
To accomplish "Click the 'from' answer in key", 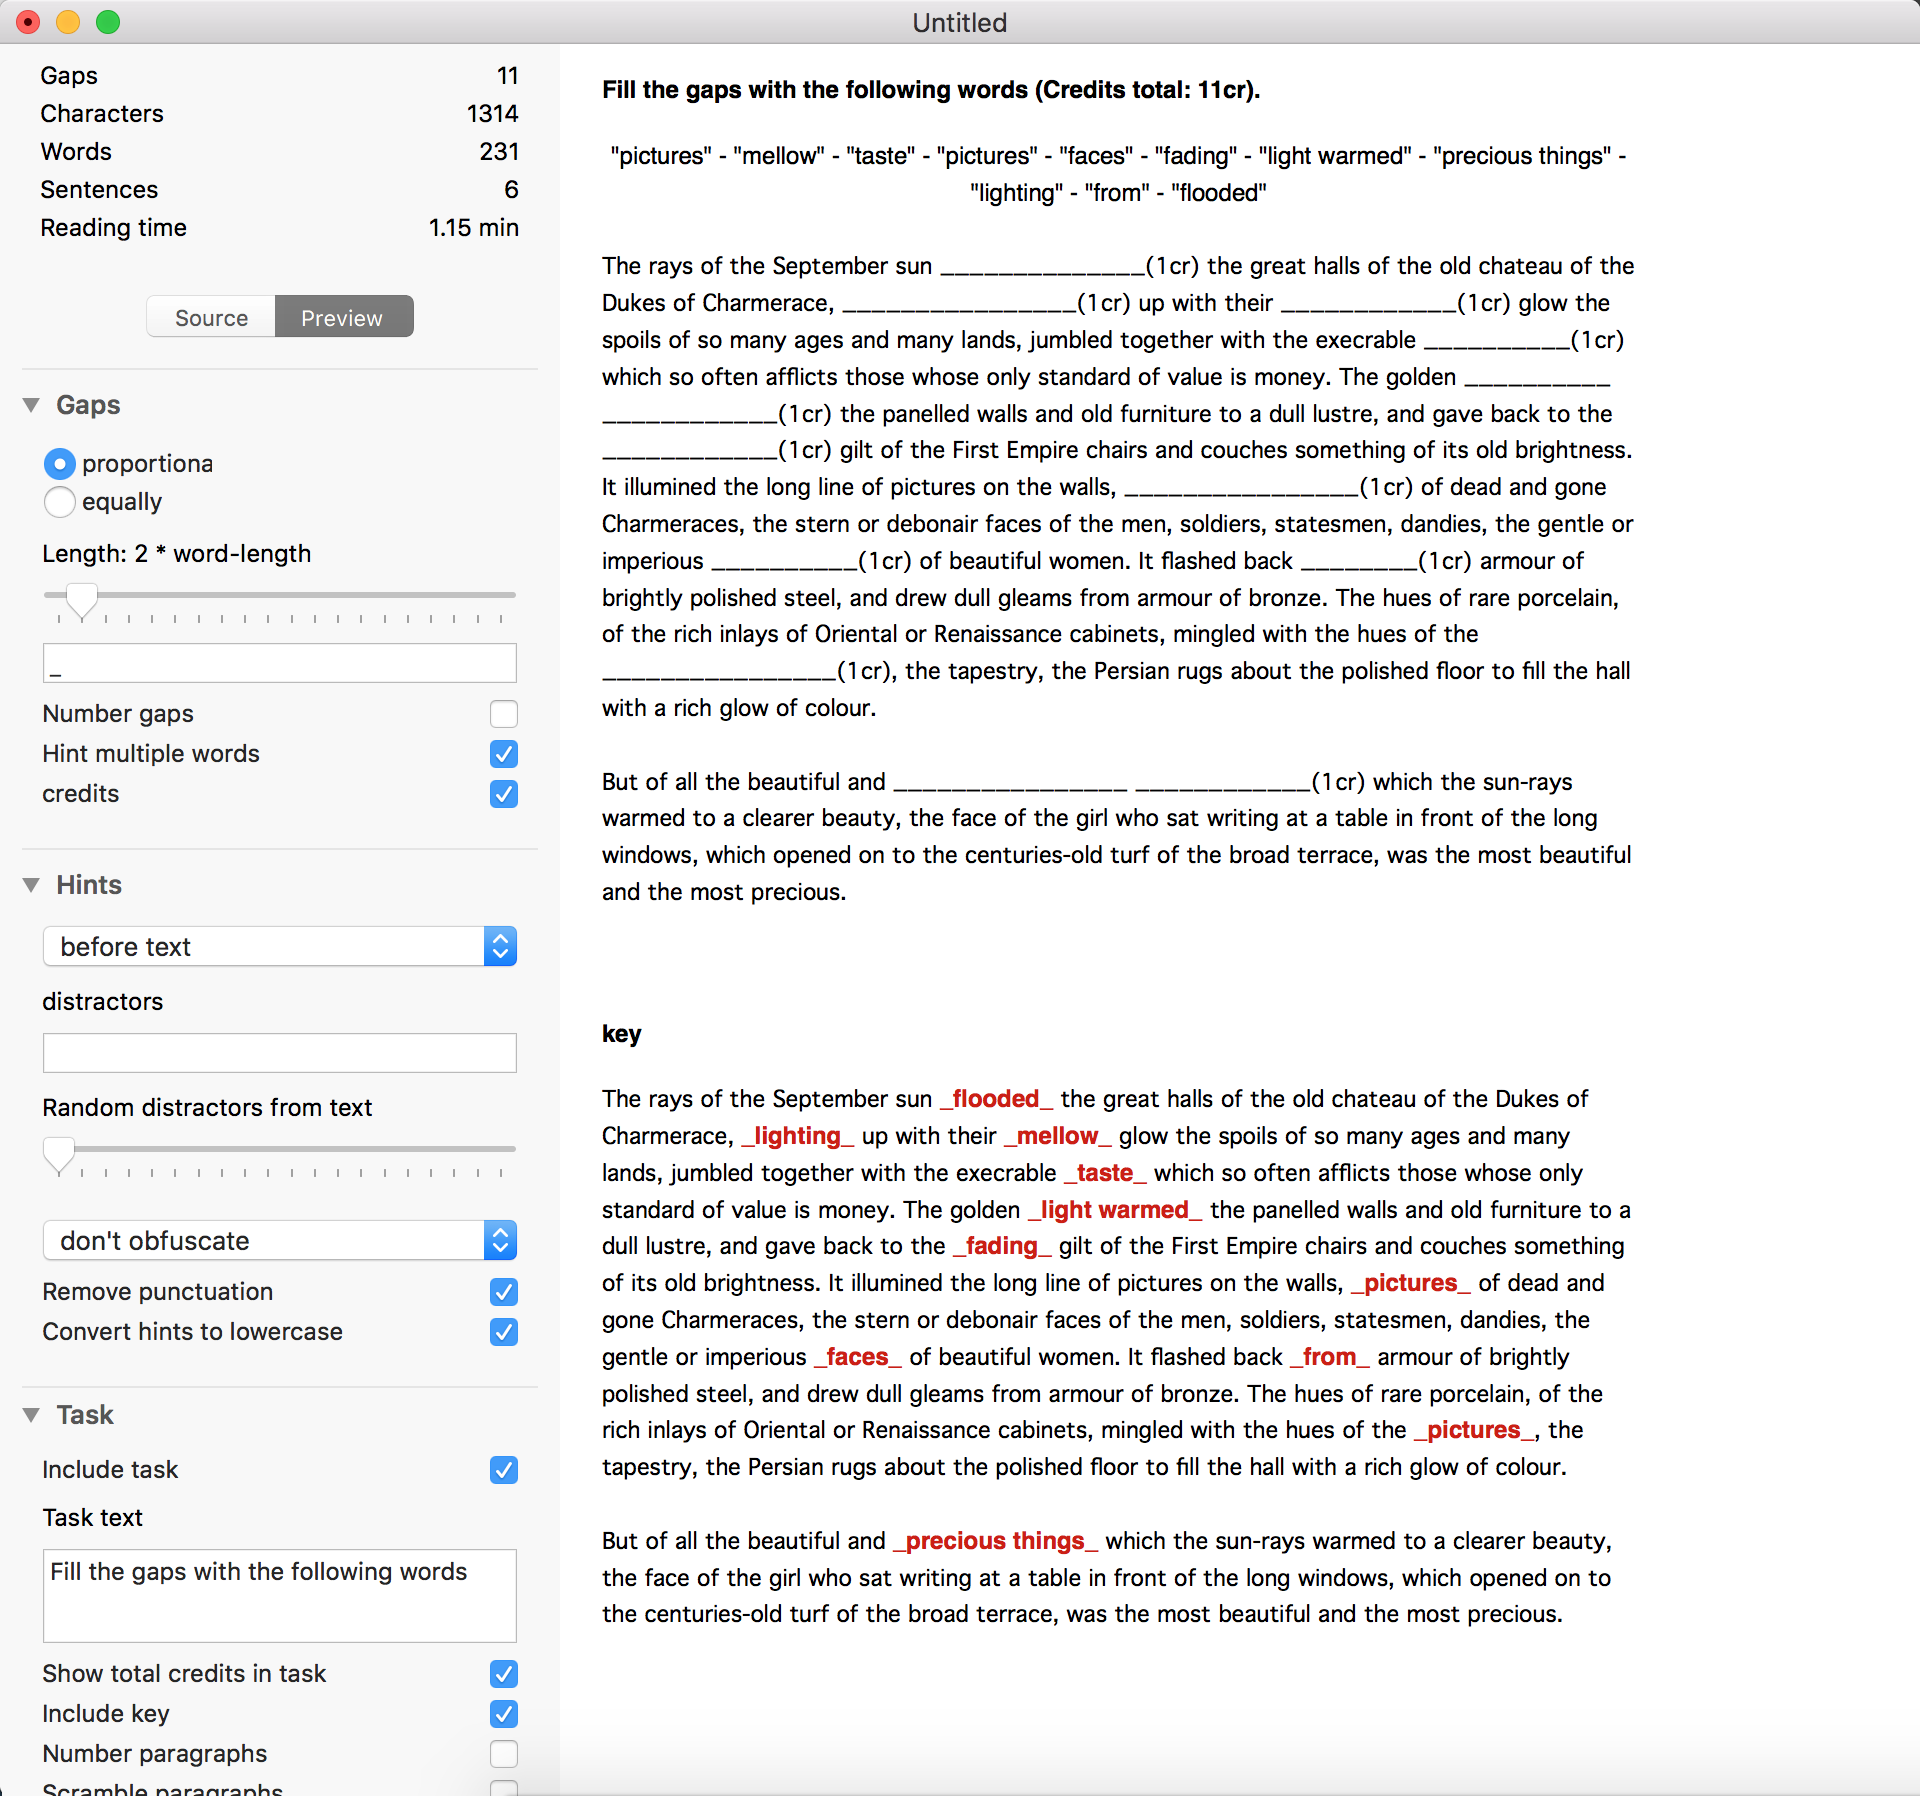I will click(x=1329, y=1357).
